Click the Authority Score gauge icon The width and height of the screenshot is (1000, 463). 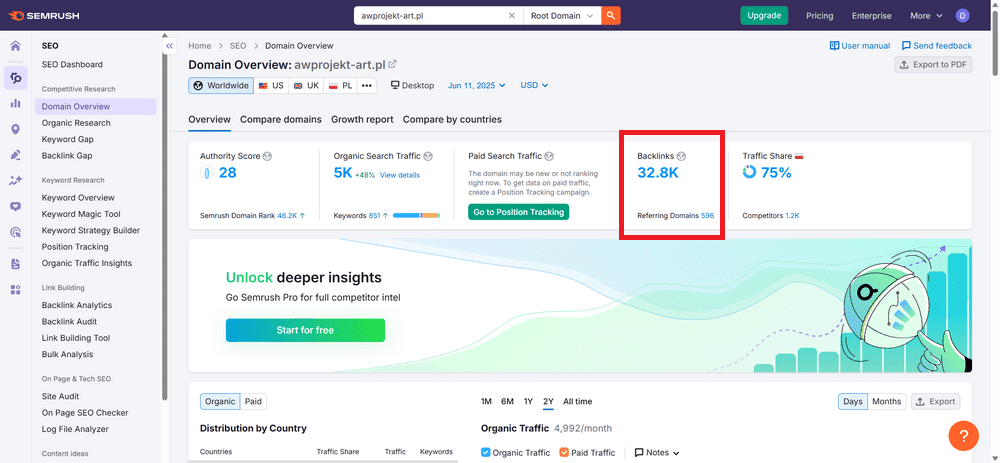(207, 172)
